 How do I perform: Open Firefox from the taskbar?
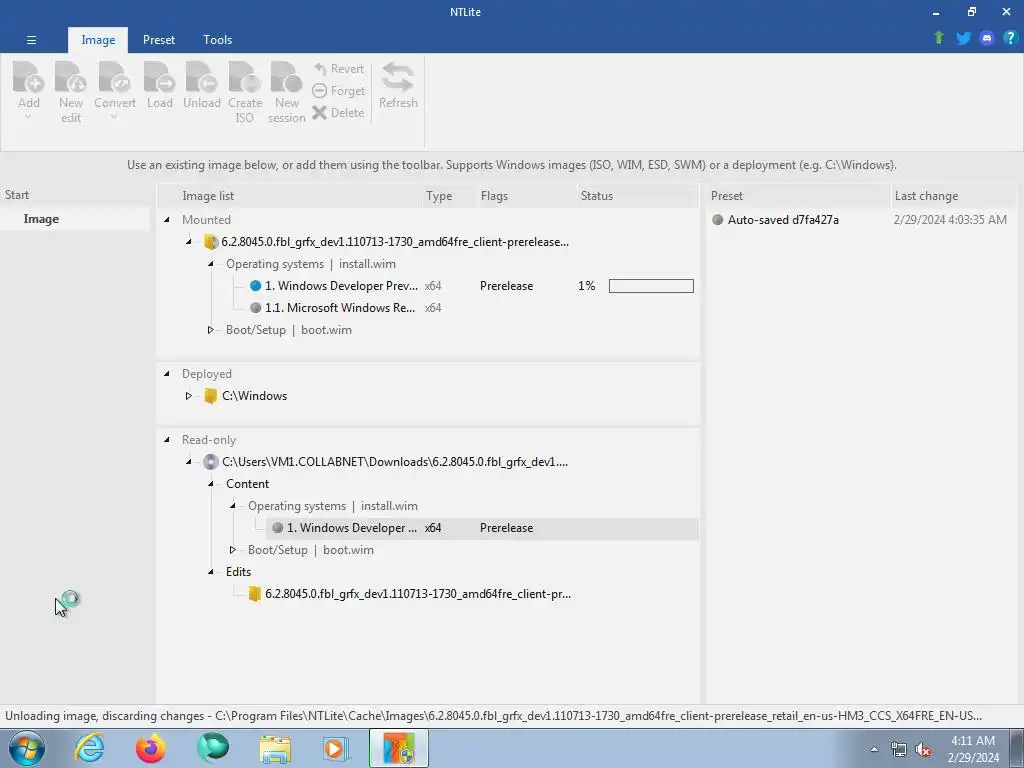(x=151, y=748)
